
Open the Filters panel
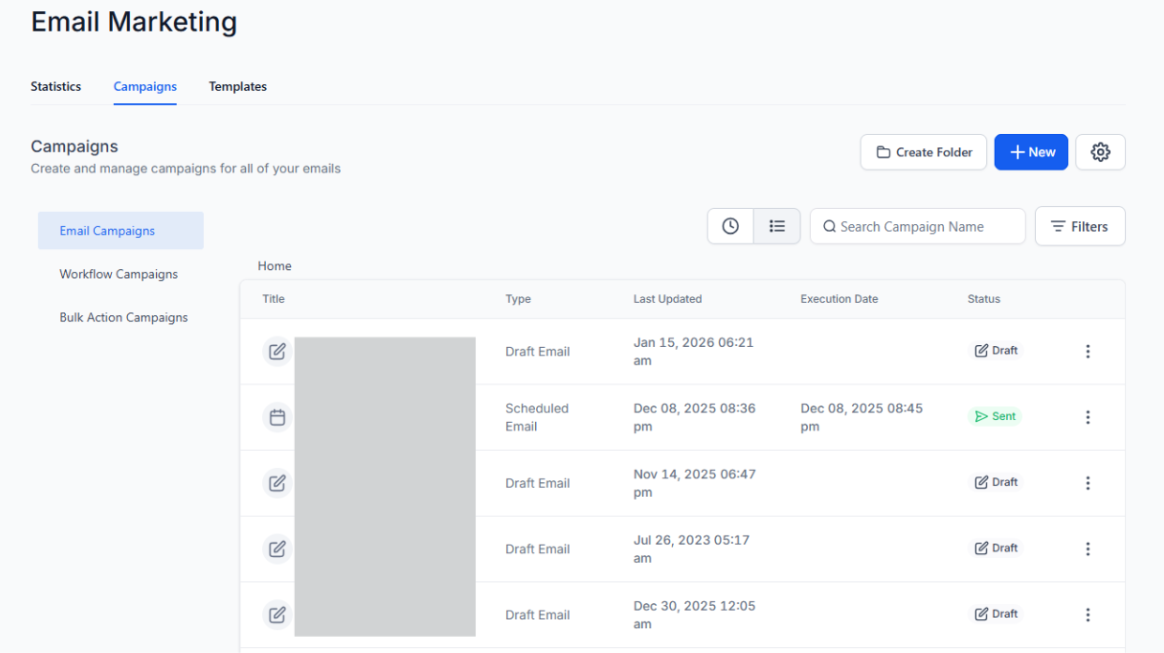tap(1079, 226)
